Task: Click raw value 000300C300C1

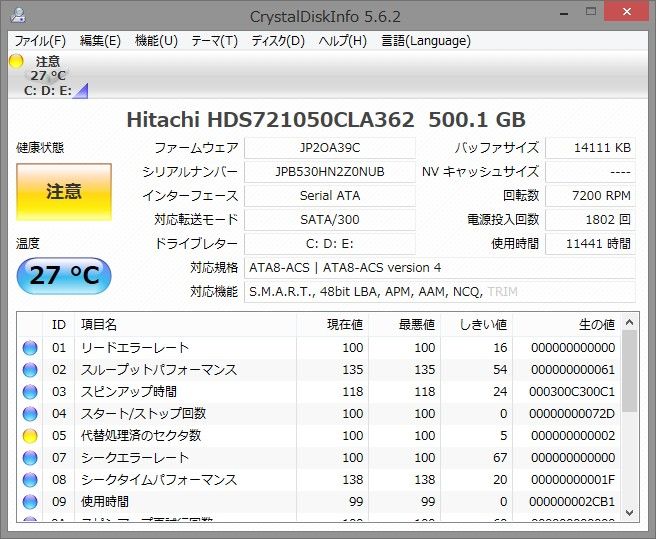Action: coord(572,392)
